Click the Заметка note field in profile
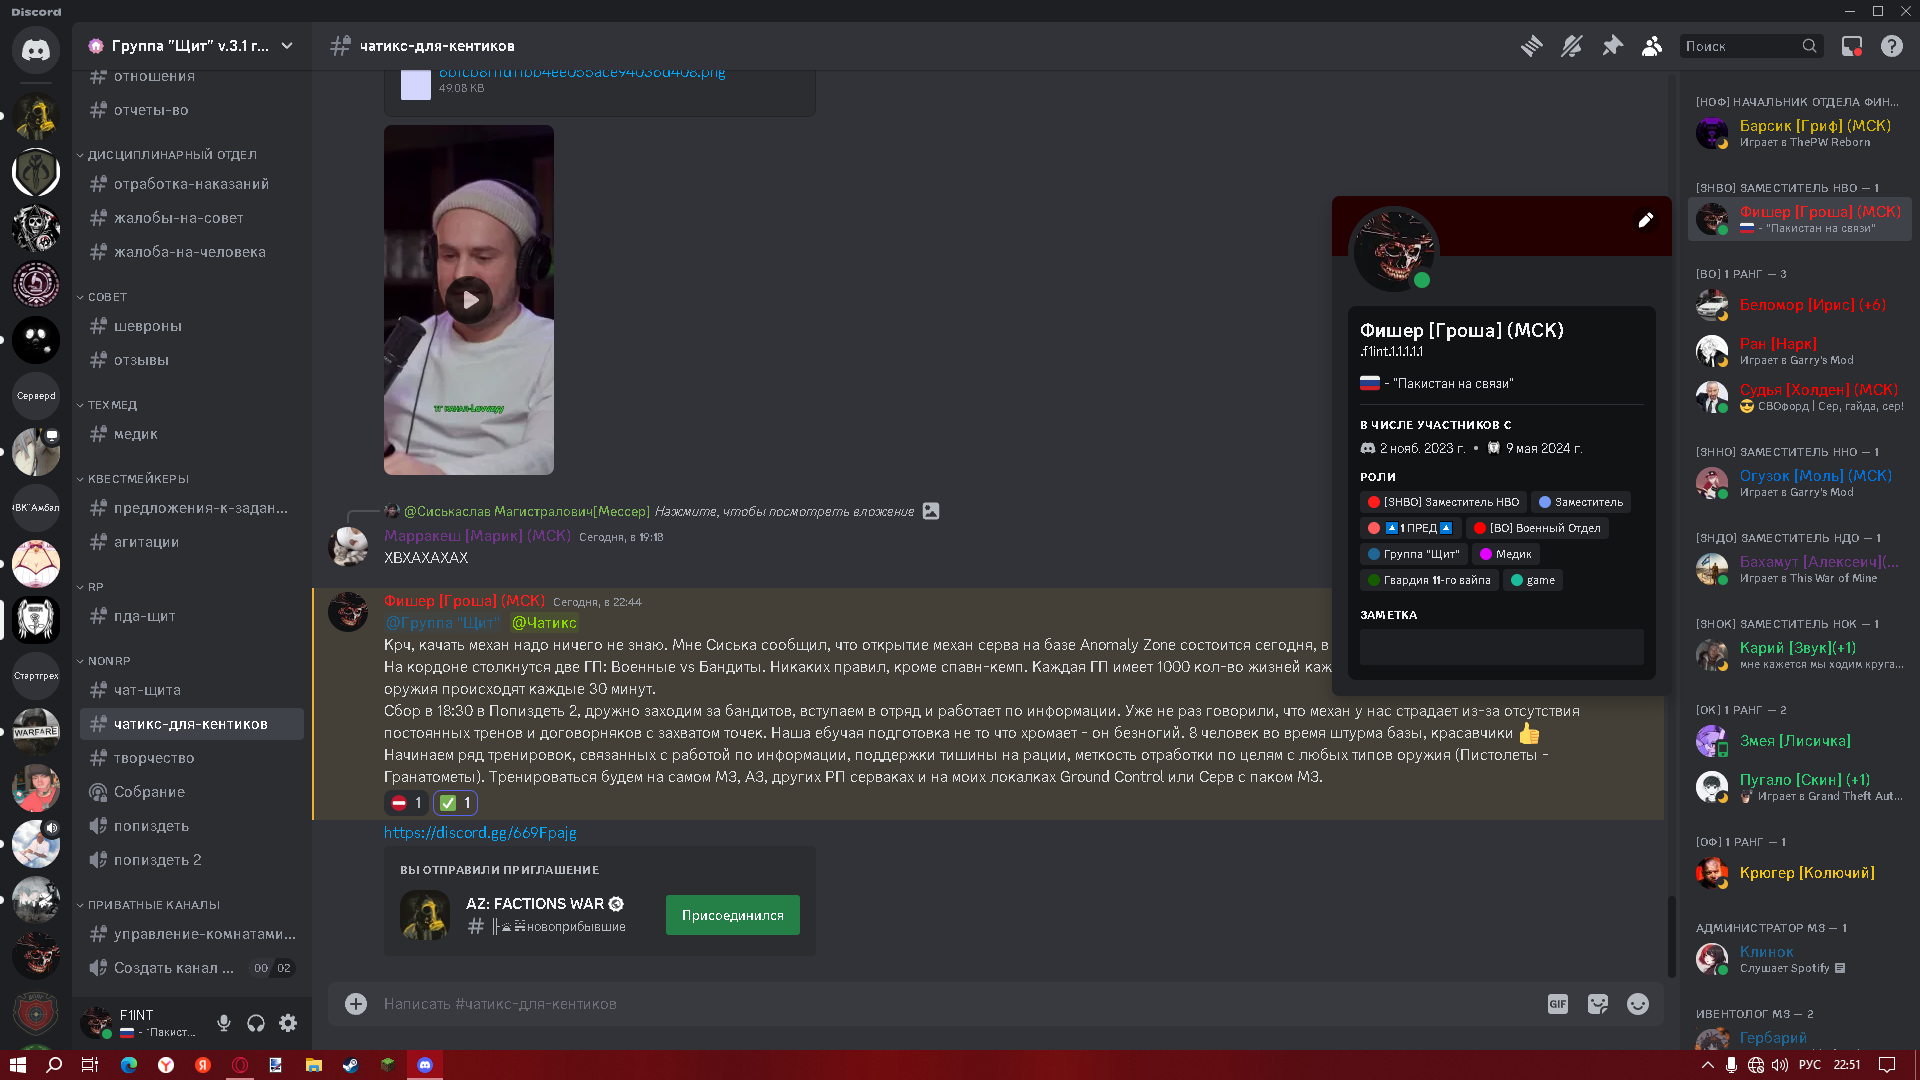Image resolution: width=1920 pixels, height=1080 pixels. tap(1500, 647)
